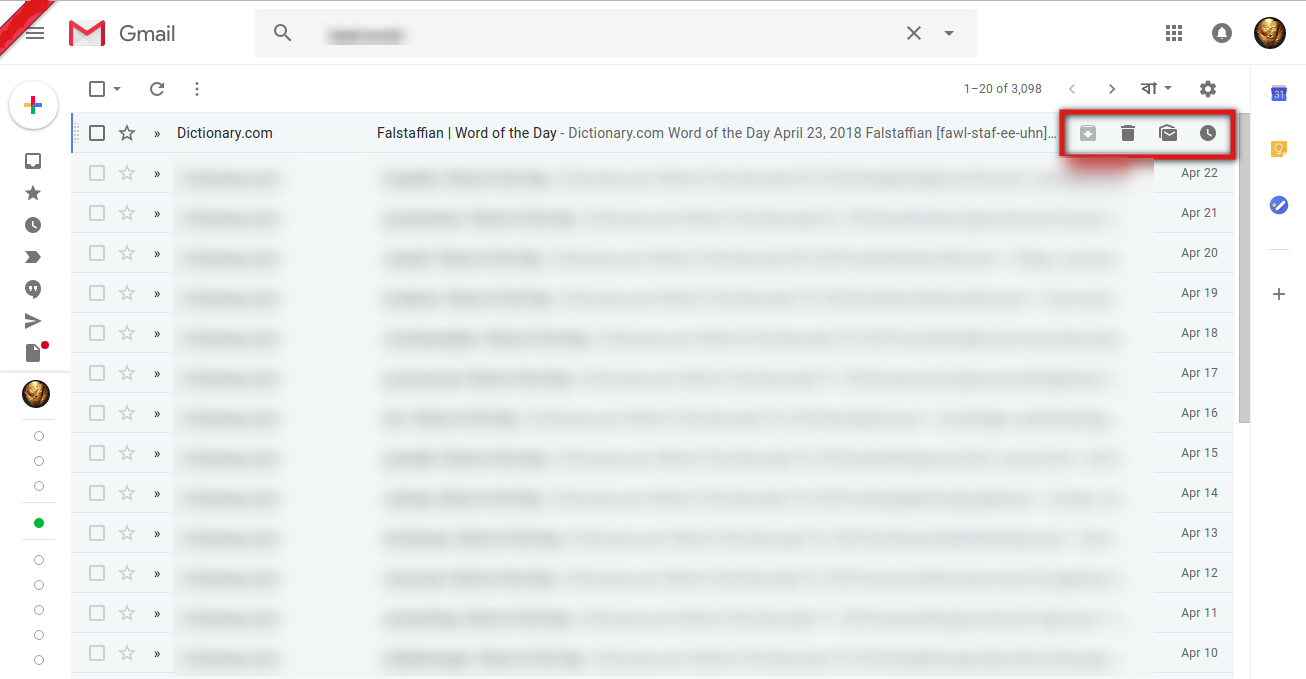The image size is (1306, 679).
Task: Open the main menu hamburger
Action: [x=35, y=33]
